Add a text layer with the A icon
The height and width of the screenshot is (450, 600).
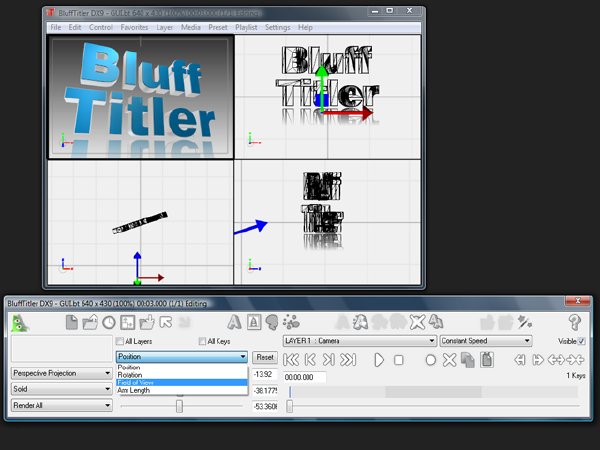(x=234, y=322)
